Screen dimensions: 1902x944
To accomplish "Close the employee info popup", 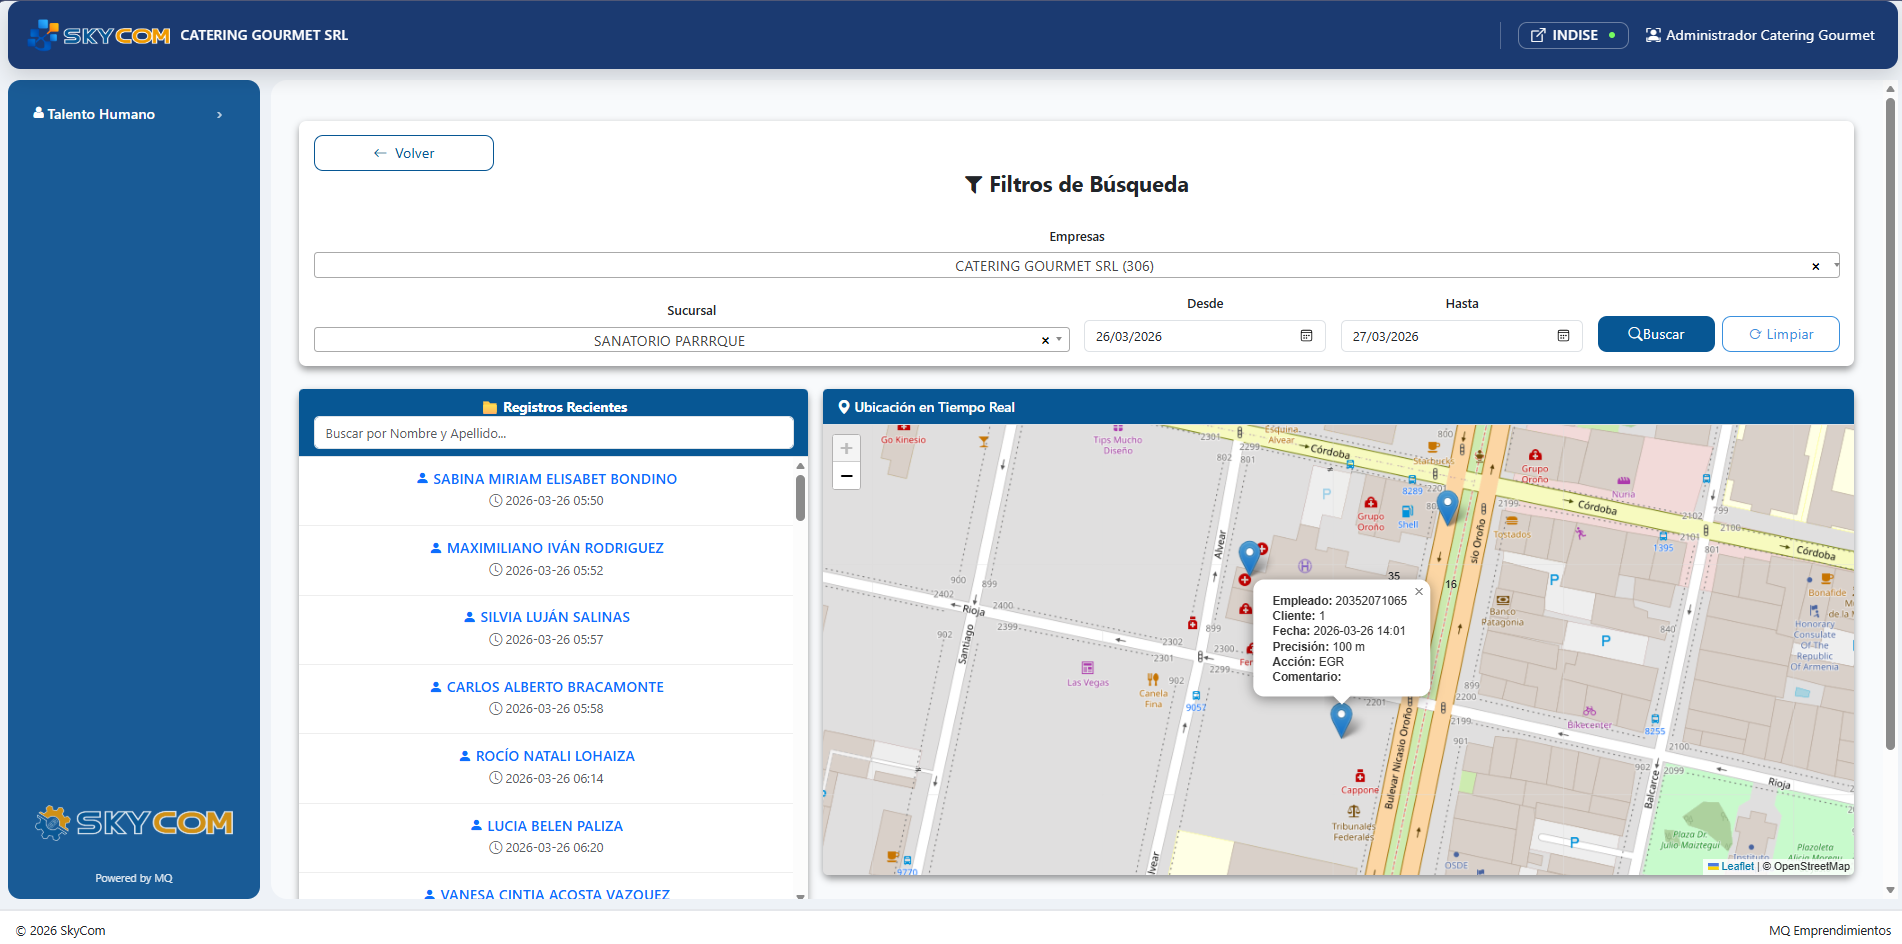I will 1418,592.
